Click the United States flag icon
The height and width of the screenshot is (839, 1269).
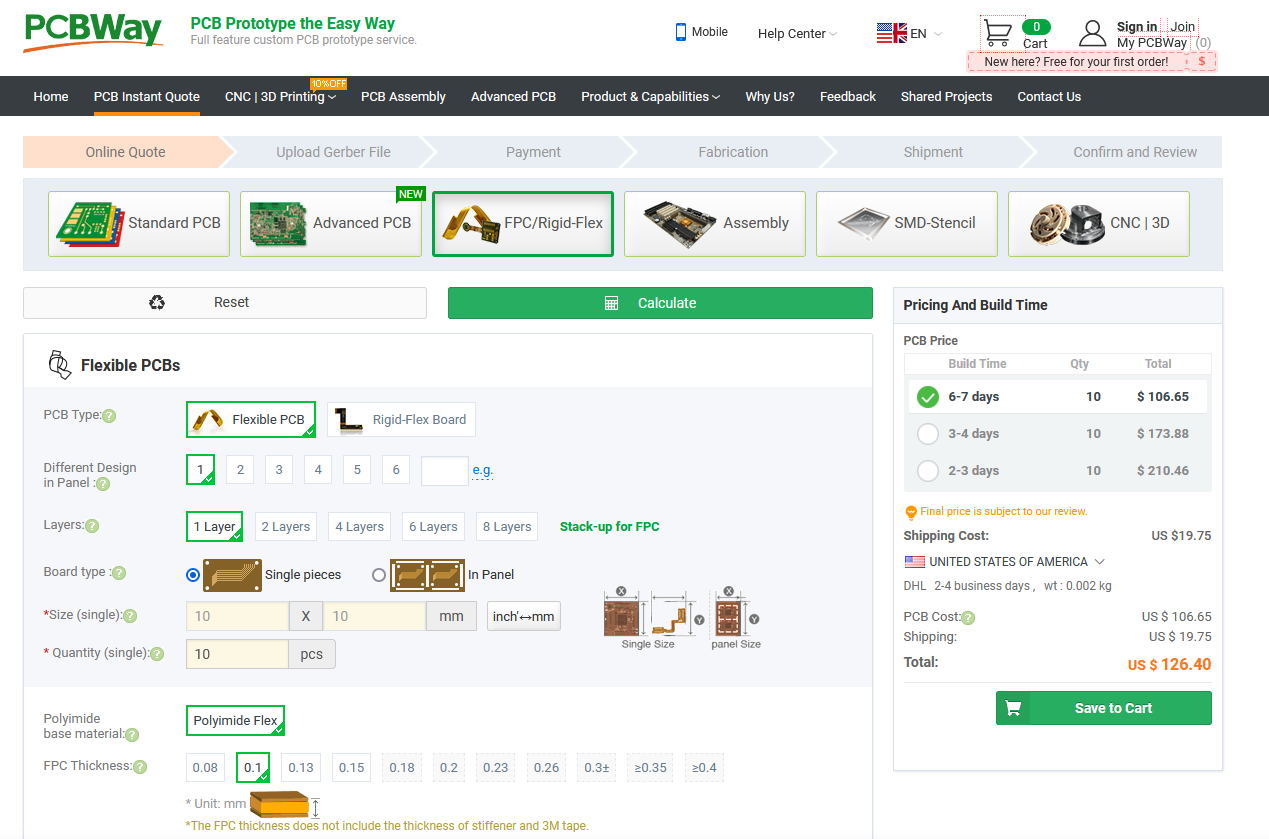point(914,562)
